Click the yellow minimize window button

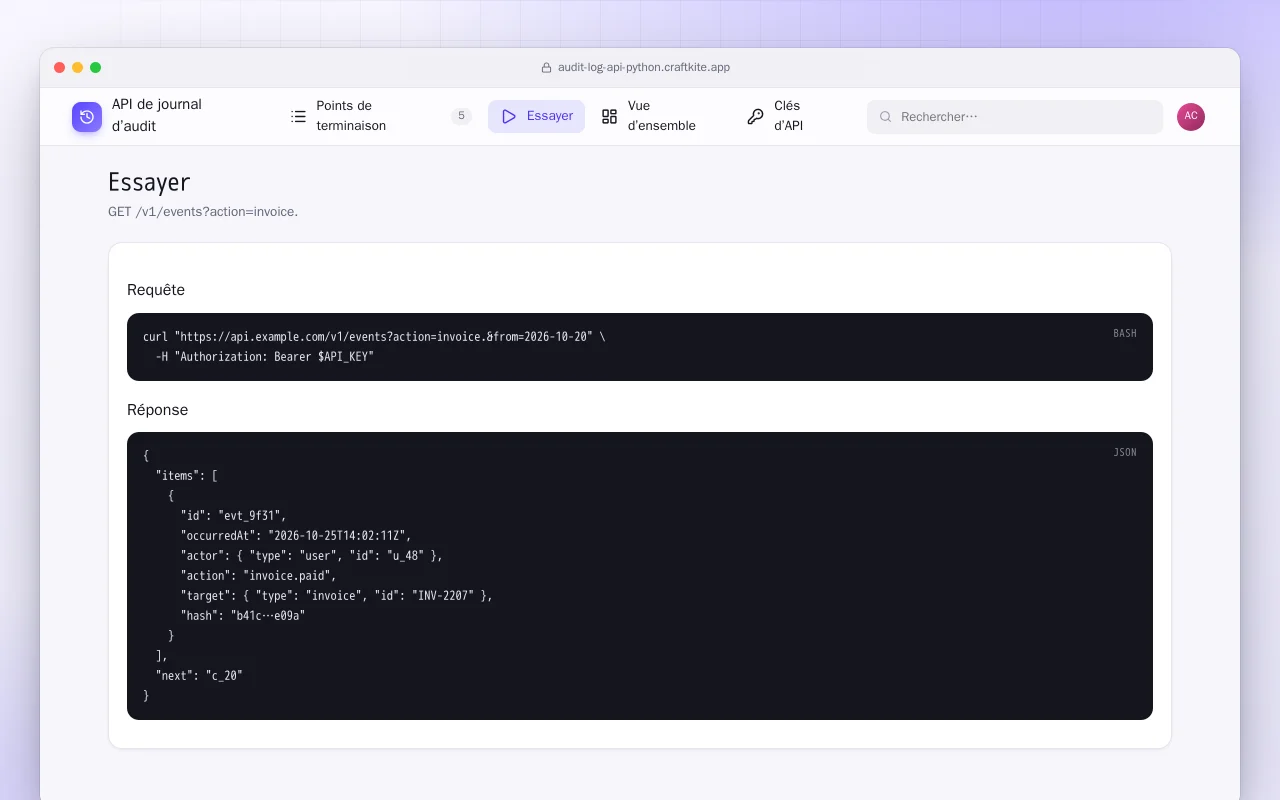pyautogui.click(x=78, y=68)
